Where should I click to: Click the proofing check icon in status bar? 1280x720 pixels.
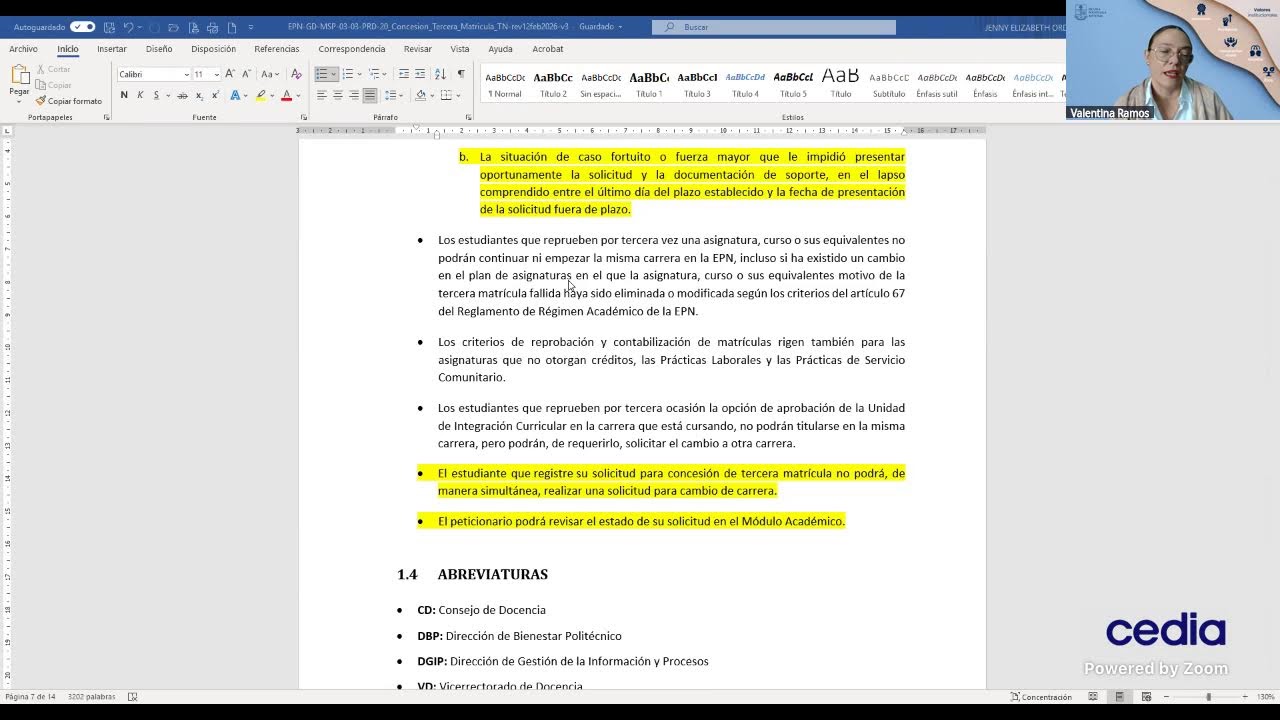[132, 697]
